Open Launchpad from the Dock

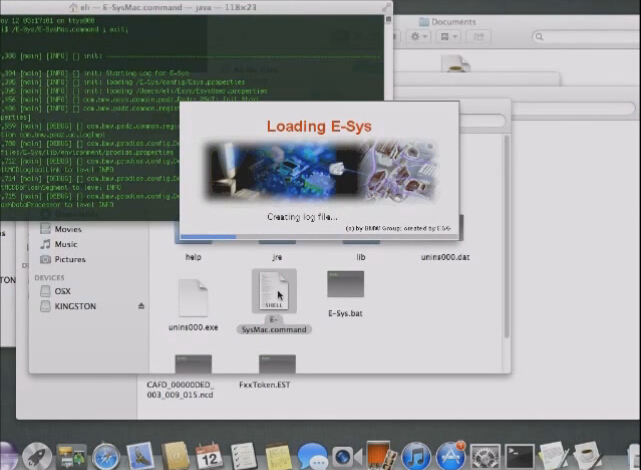coord(37,456)
